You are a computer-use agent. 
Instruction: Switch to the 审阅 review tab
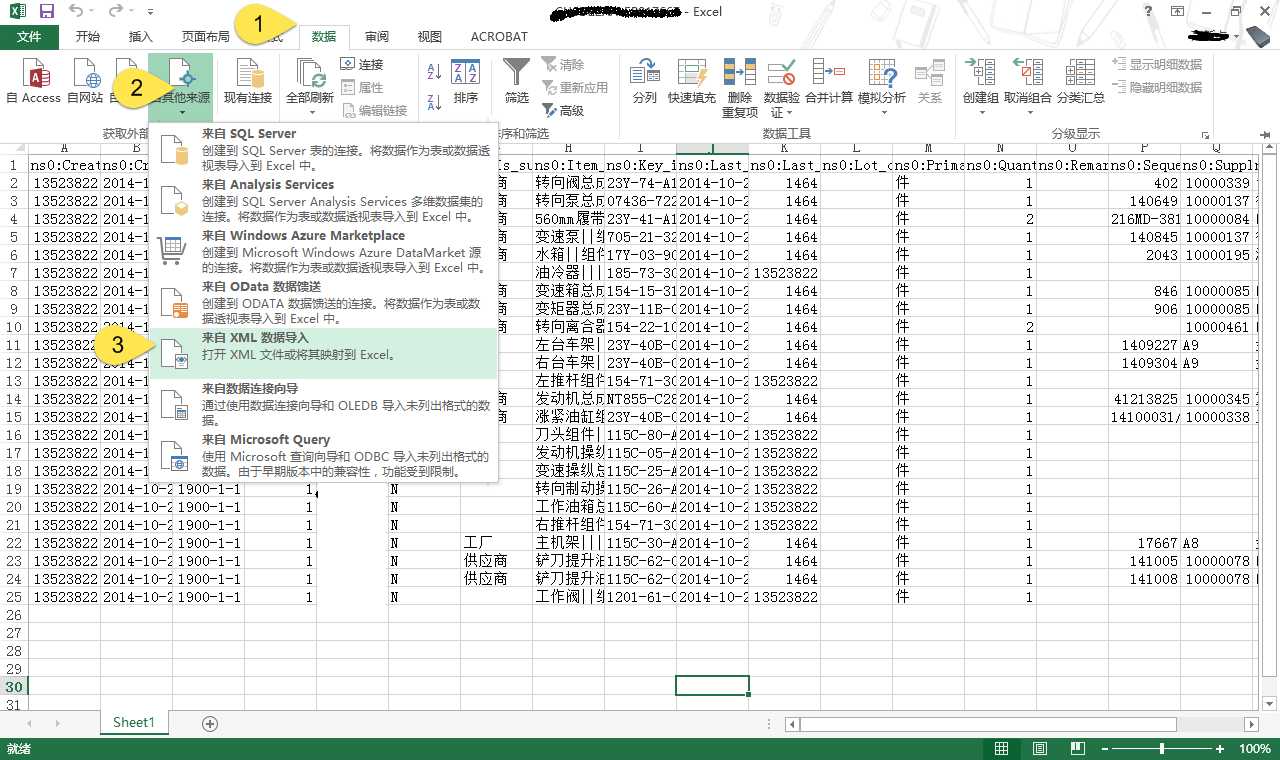click(x=377, y=37)
